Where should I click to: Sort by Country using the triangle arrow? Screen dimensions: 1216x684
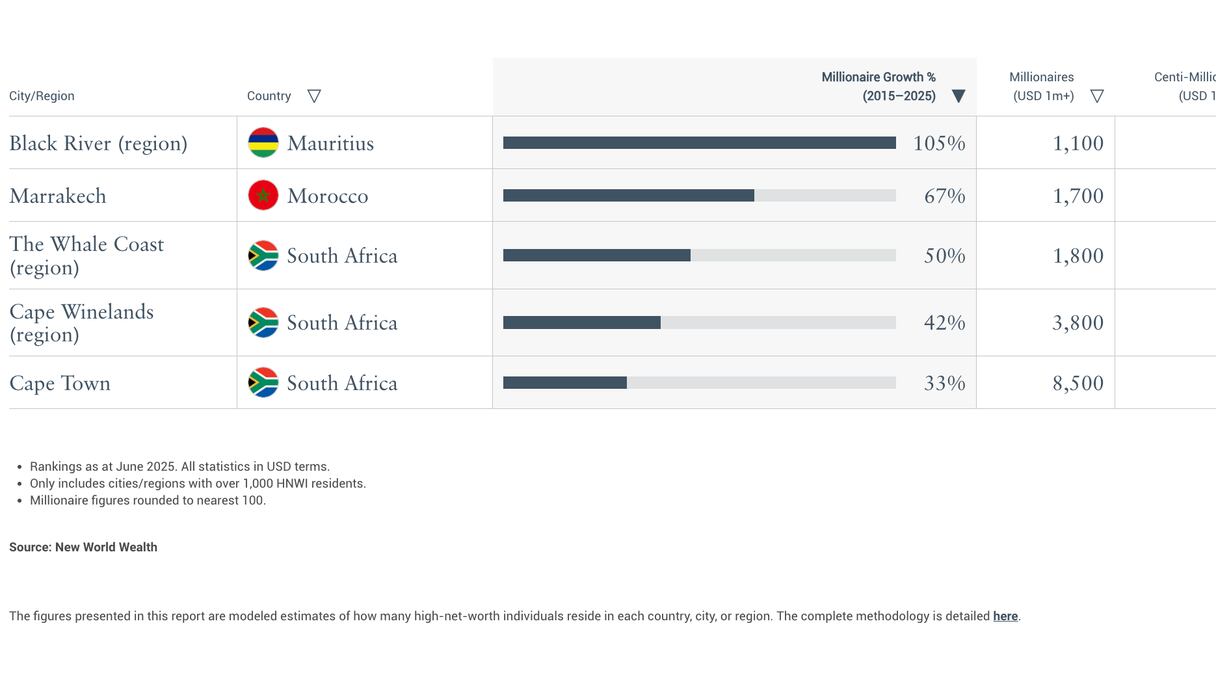coord(314,96)
